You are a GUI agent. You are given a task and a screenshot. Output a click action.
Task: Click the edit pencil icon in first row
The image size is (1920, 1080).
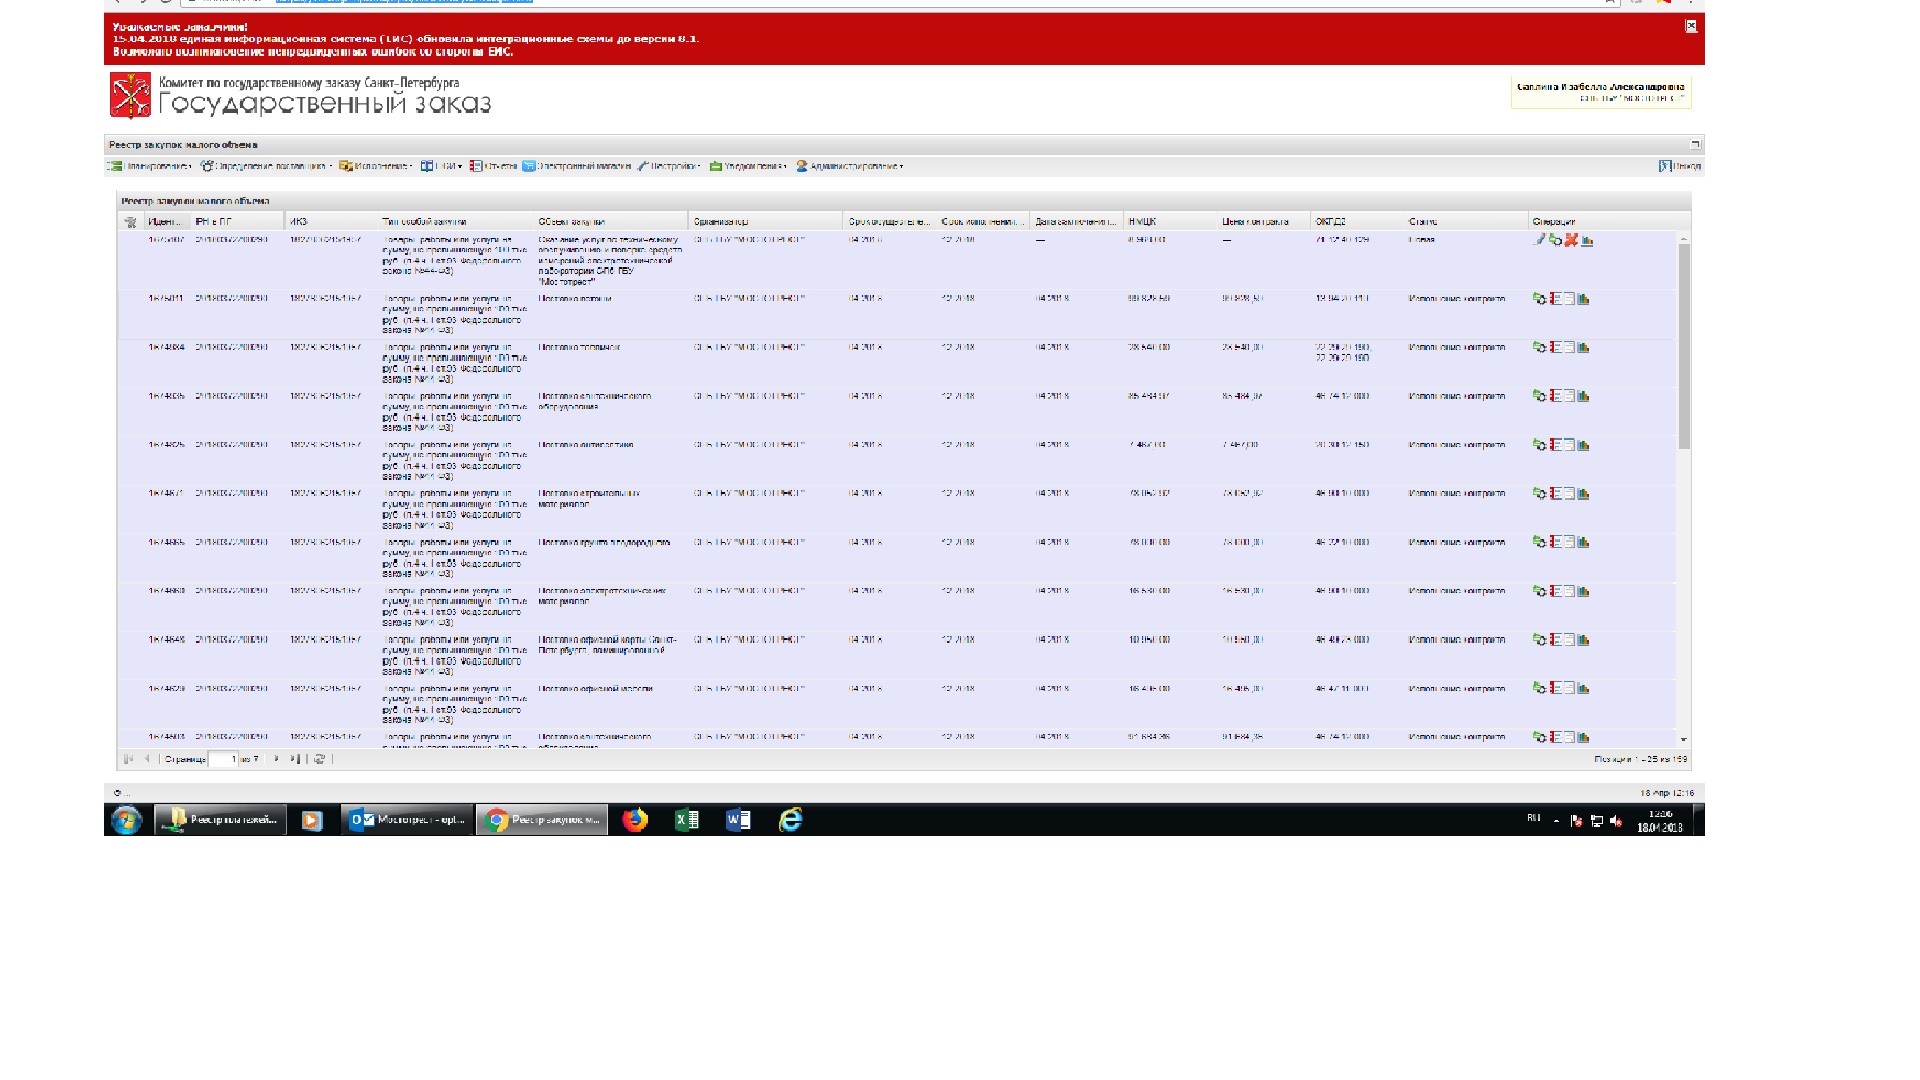point(1540,240)
